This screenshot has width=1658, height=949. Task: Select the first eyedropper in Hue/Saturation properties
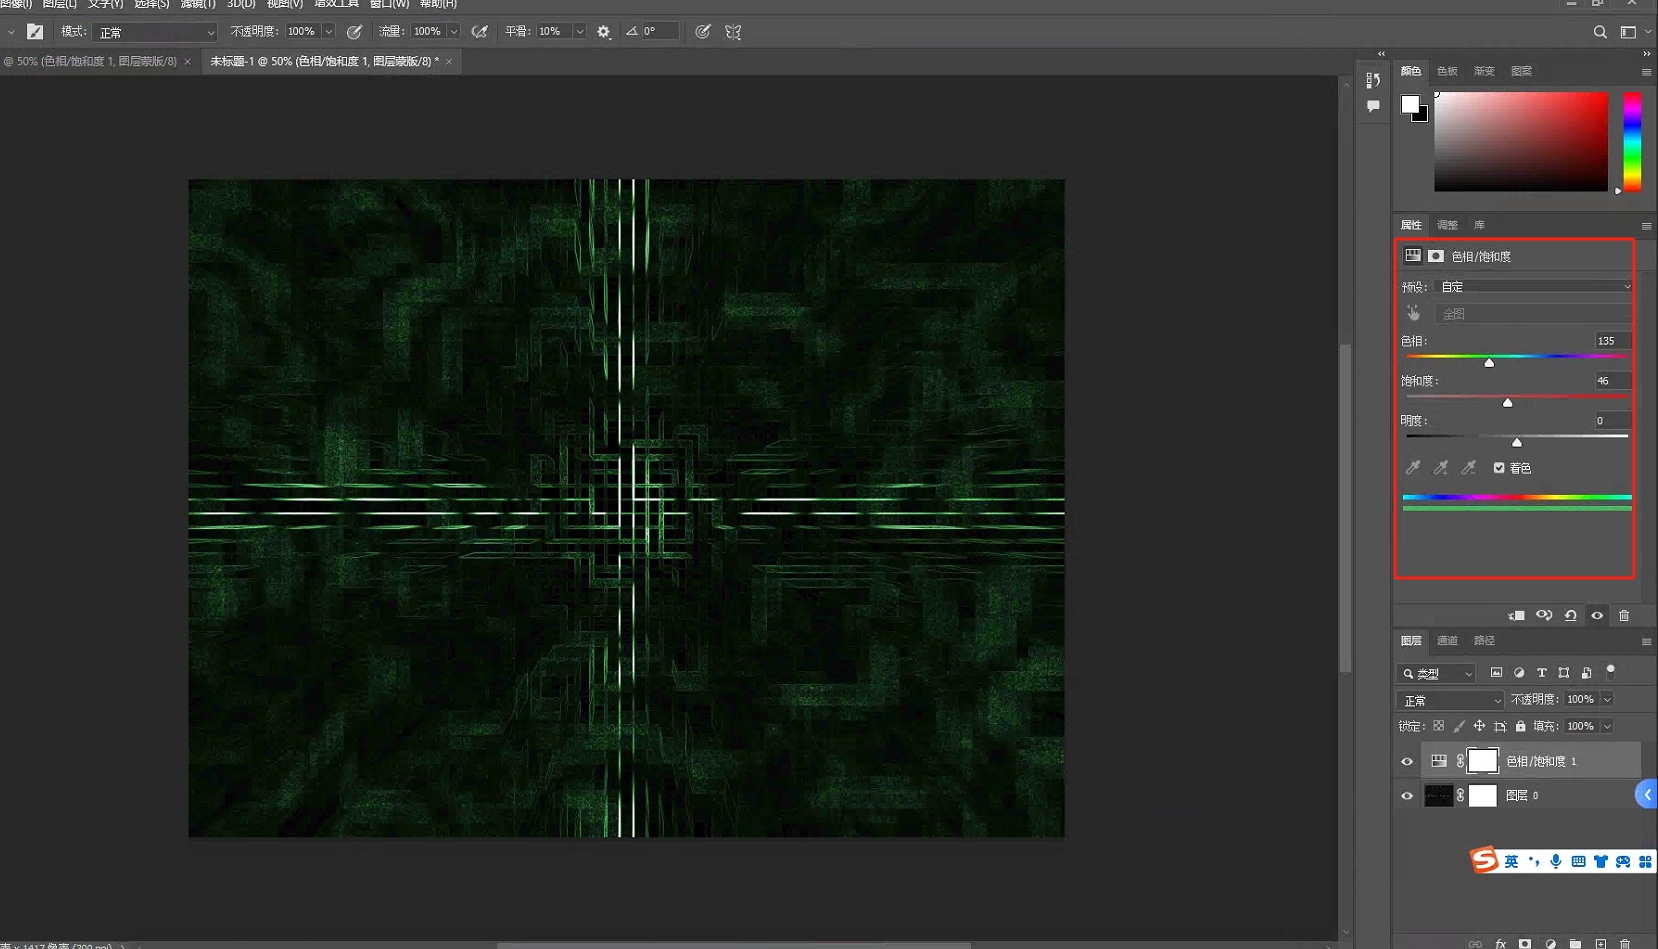coord(1413,467)
